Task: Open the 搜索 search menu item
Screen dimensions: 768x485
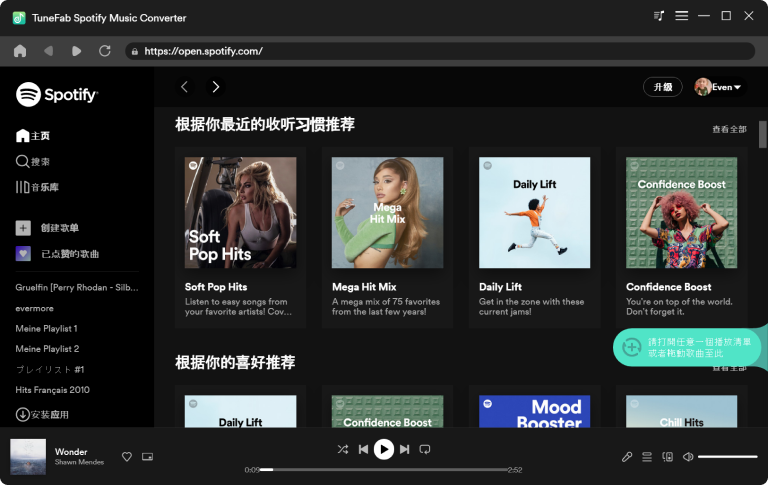Action: tap(33, 161)
